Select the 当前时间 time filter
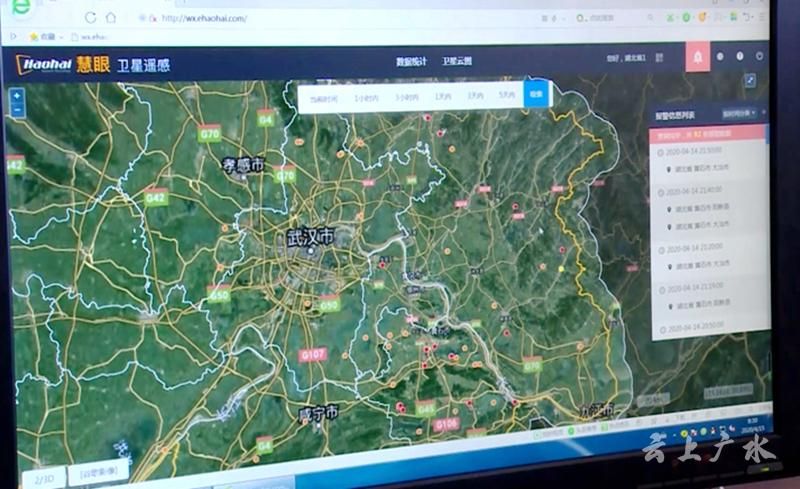 click(x=323, y=98)
